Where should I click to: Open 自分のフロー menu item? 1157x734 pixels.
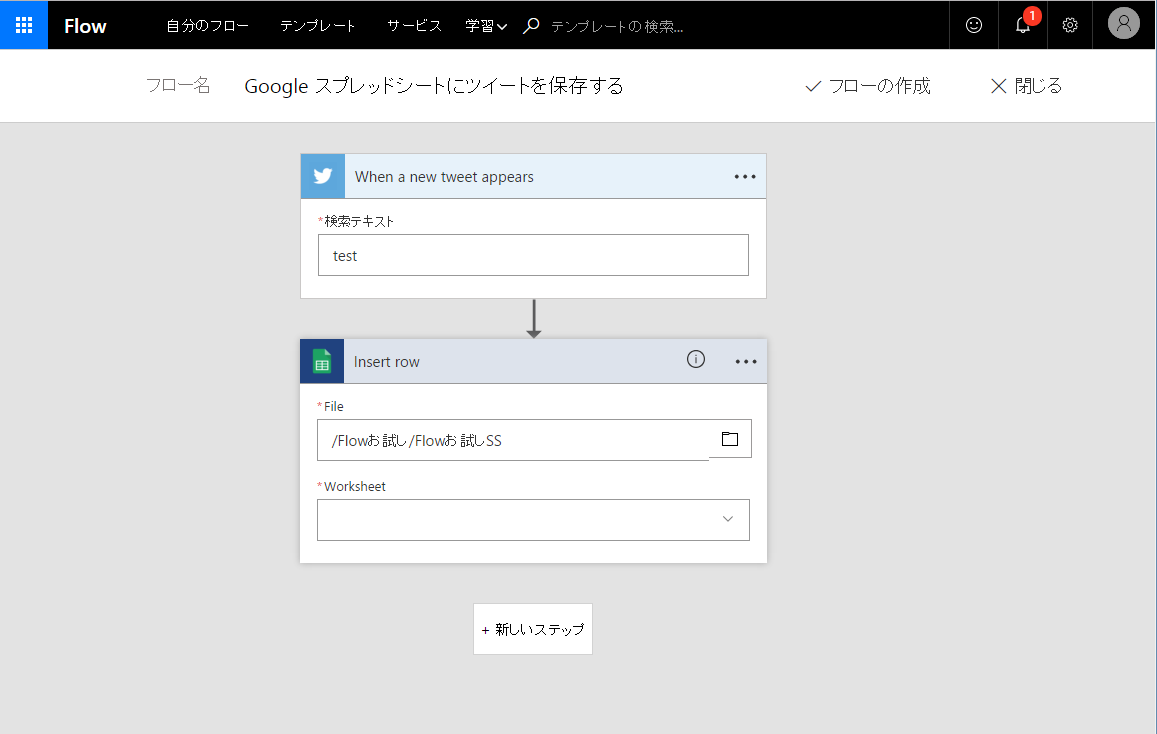207,26
